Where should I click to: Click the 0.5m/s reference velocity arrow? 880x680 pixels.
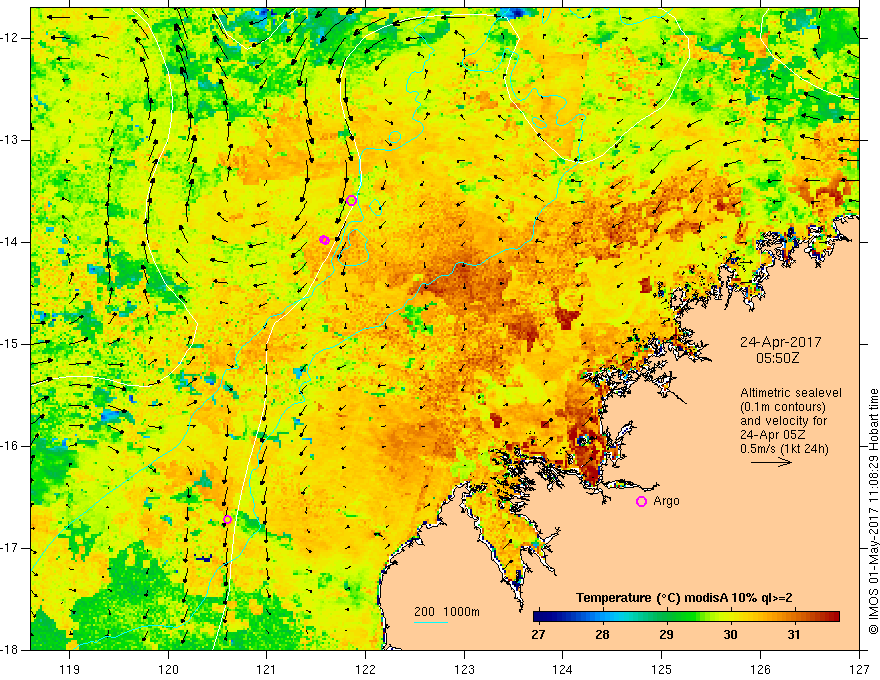point(771,462)
